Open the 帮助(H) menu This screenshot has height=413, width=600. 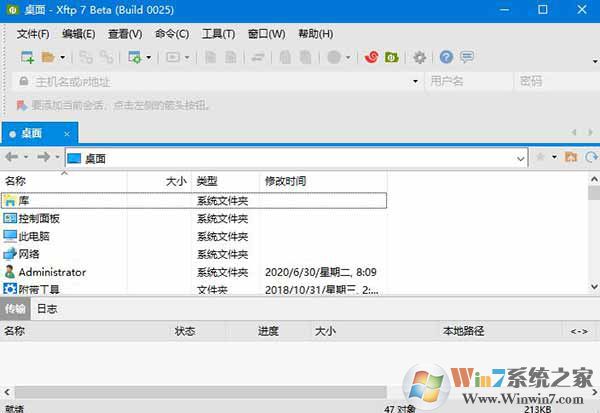tap(315, 34)
